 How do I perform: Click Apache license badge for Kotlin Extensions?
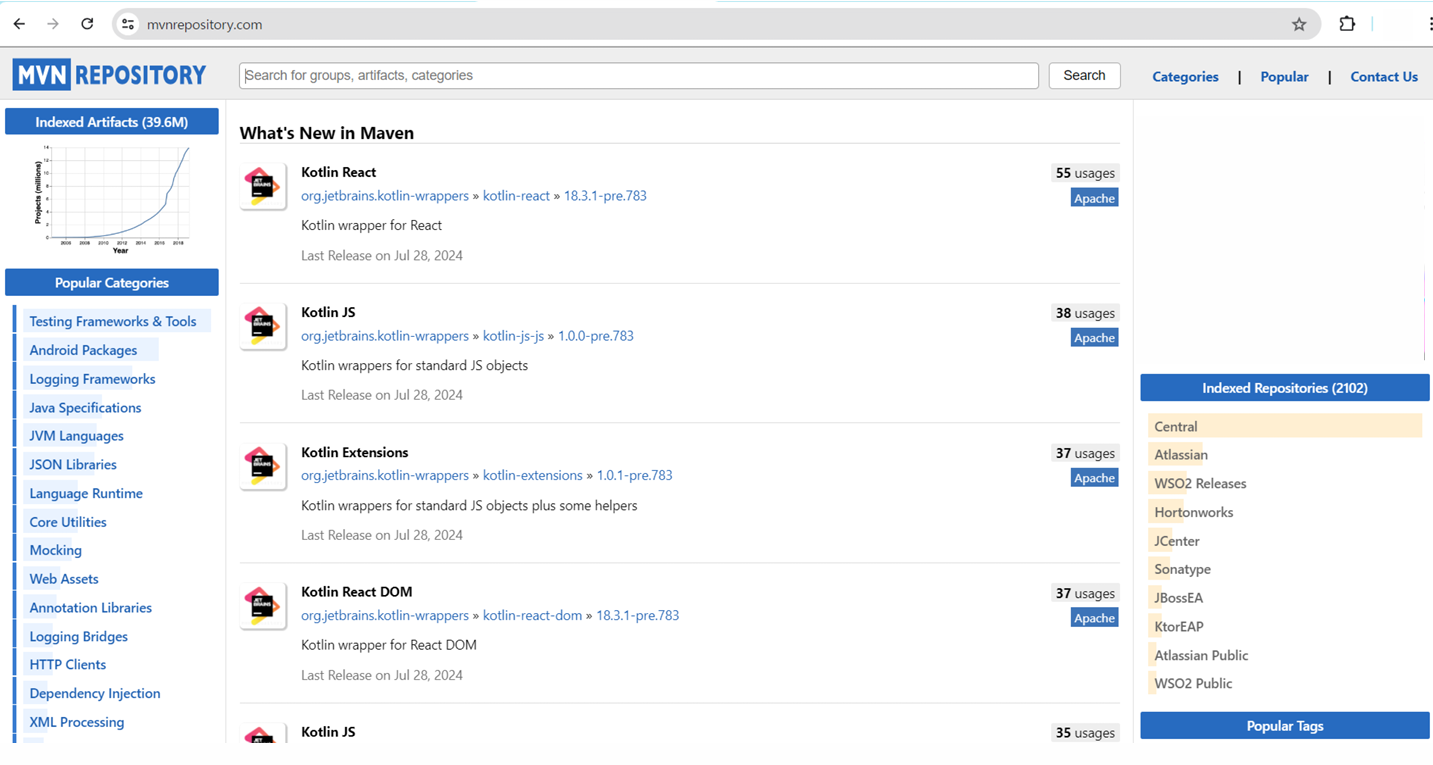point(1094,478)
